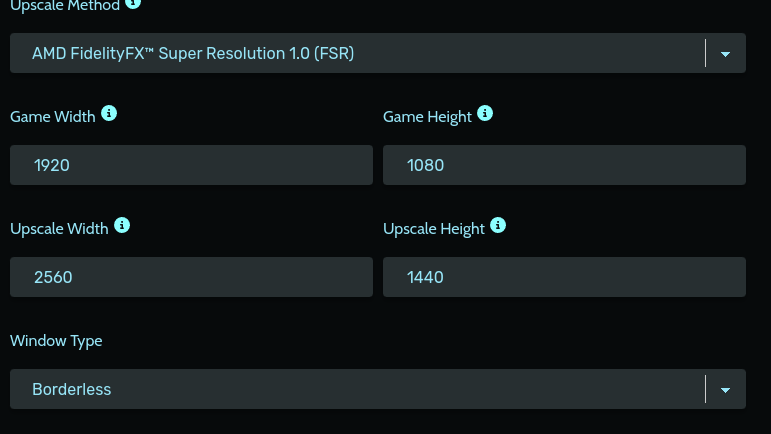Click the Upscale Height info icon

pyautogui.click(x=498, y=226)
